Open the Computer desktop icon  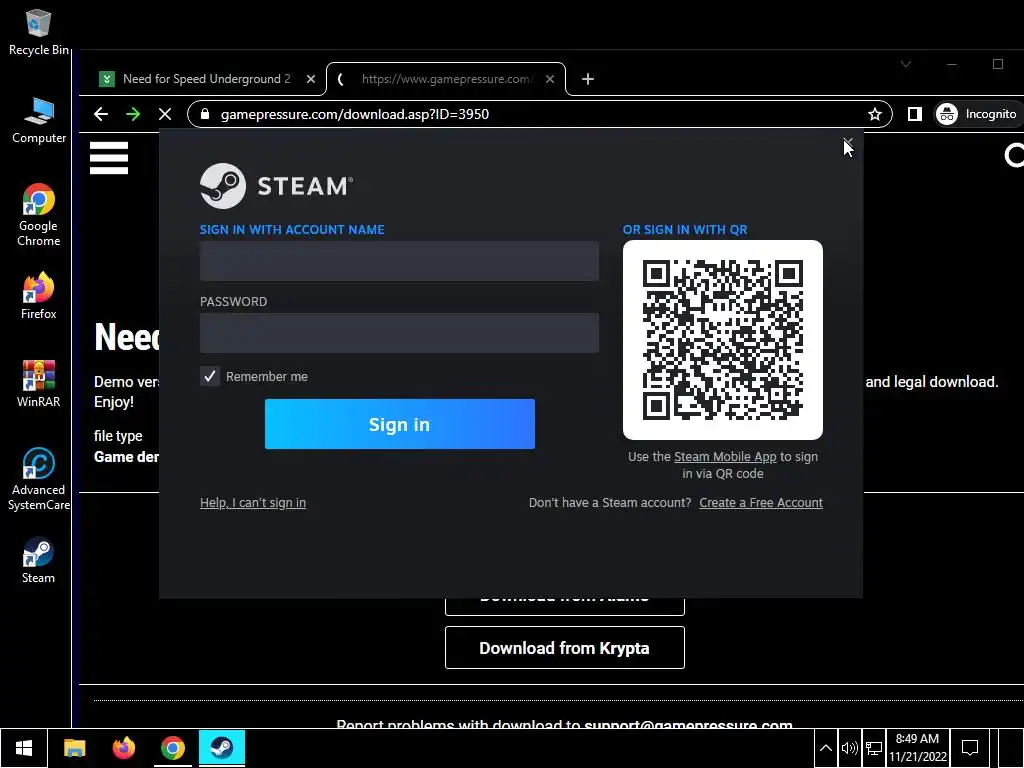pos(38,120)
